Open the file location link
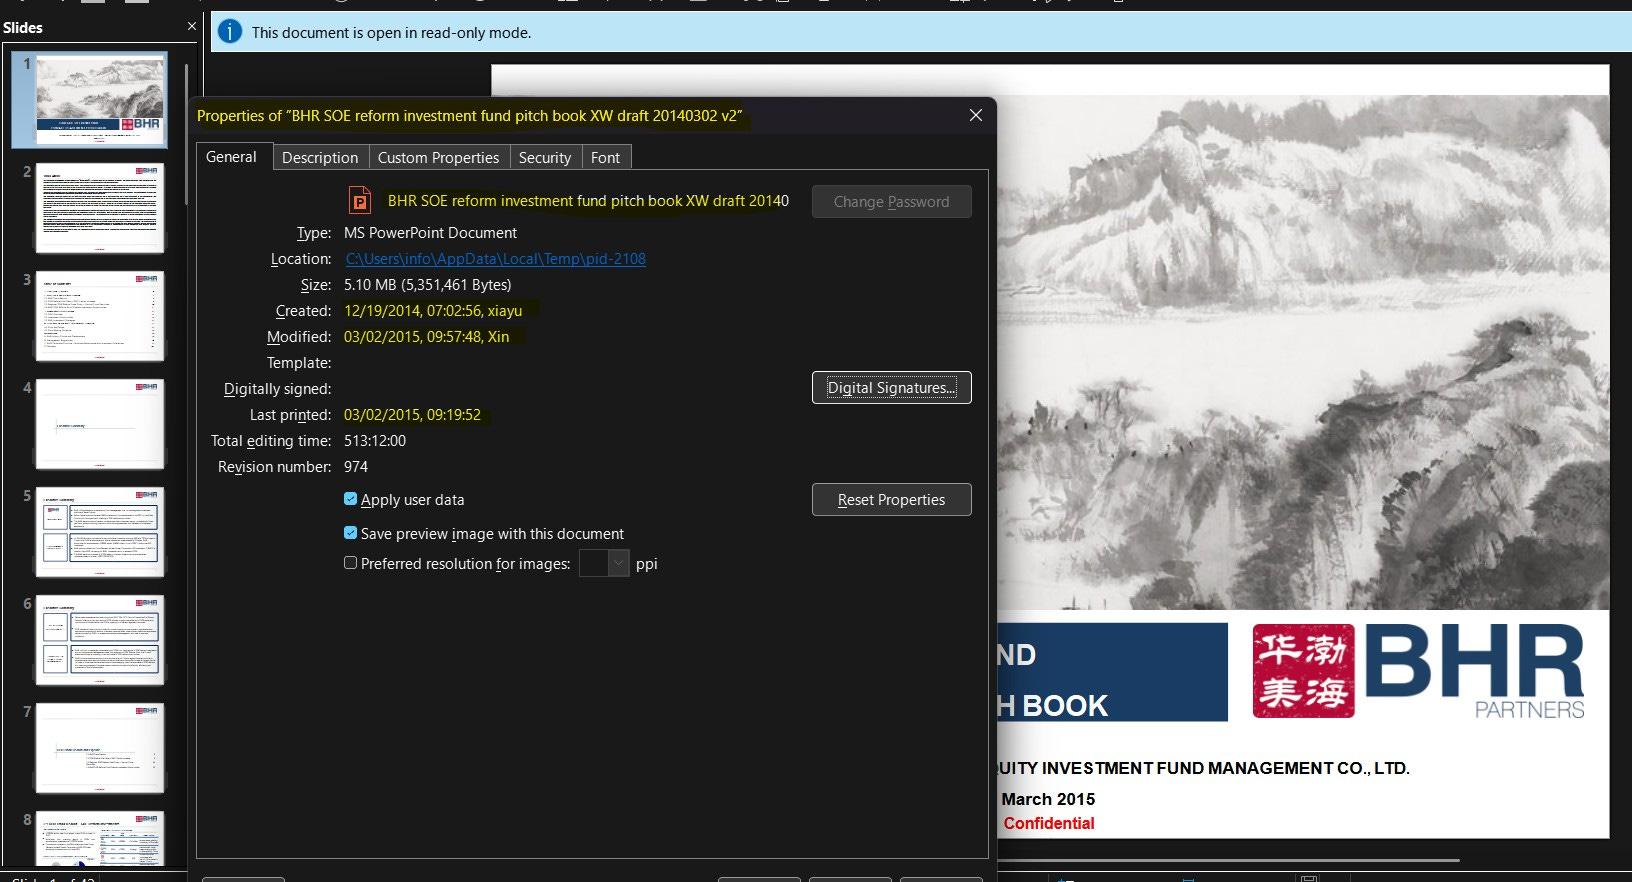Image resolution: width=1632 pixels, height=882 pixels. coord(496,259)
